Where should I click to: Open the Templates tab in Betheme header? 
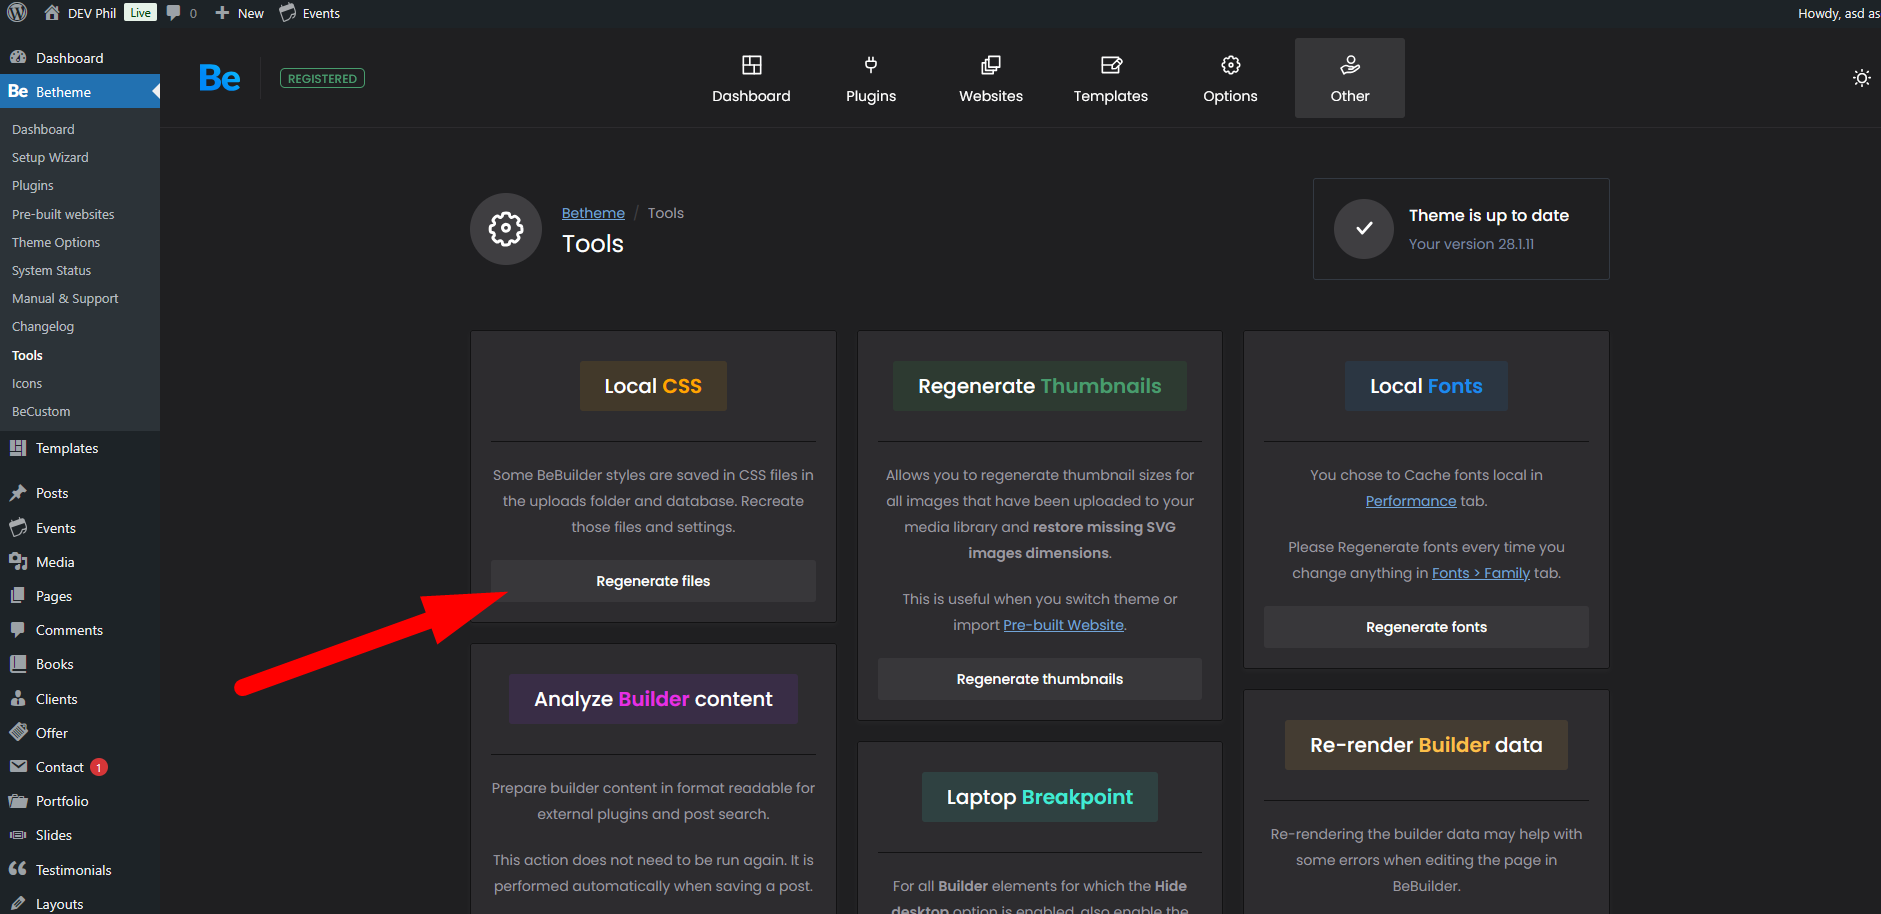pos(1110,79)
